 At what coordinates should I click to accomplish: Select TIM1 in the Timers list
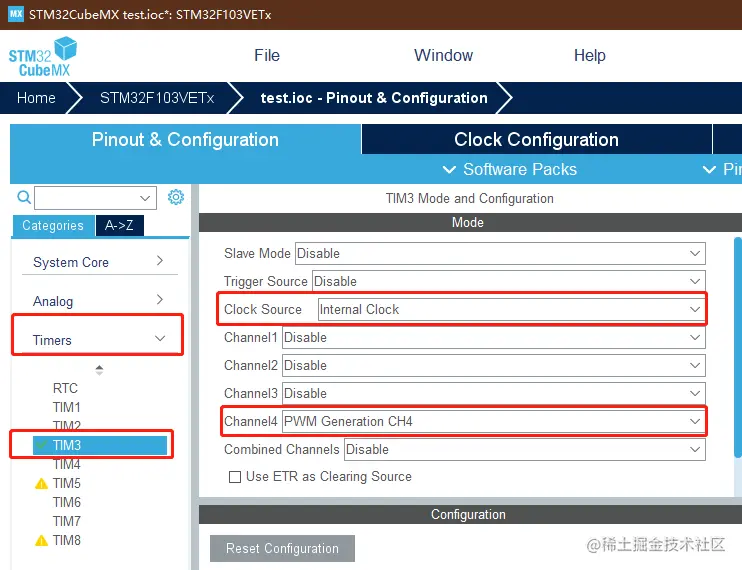pyautogui.click(x=67, y=407)
